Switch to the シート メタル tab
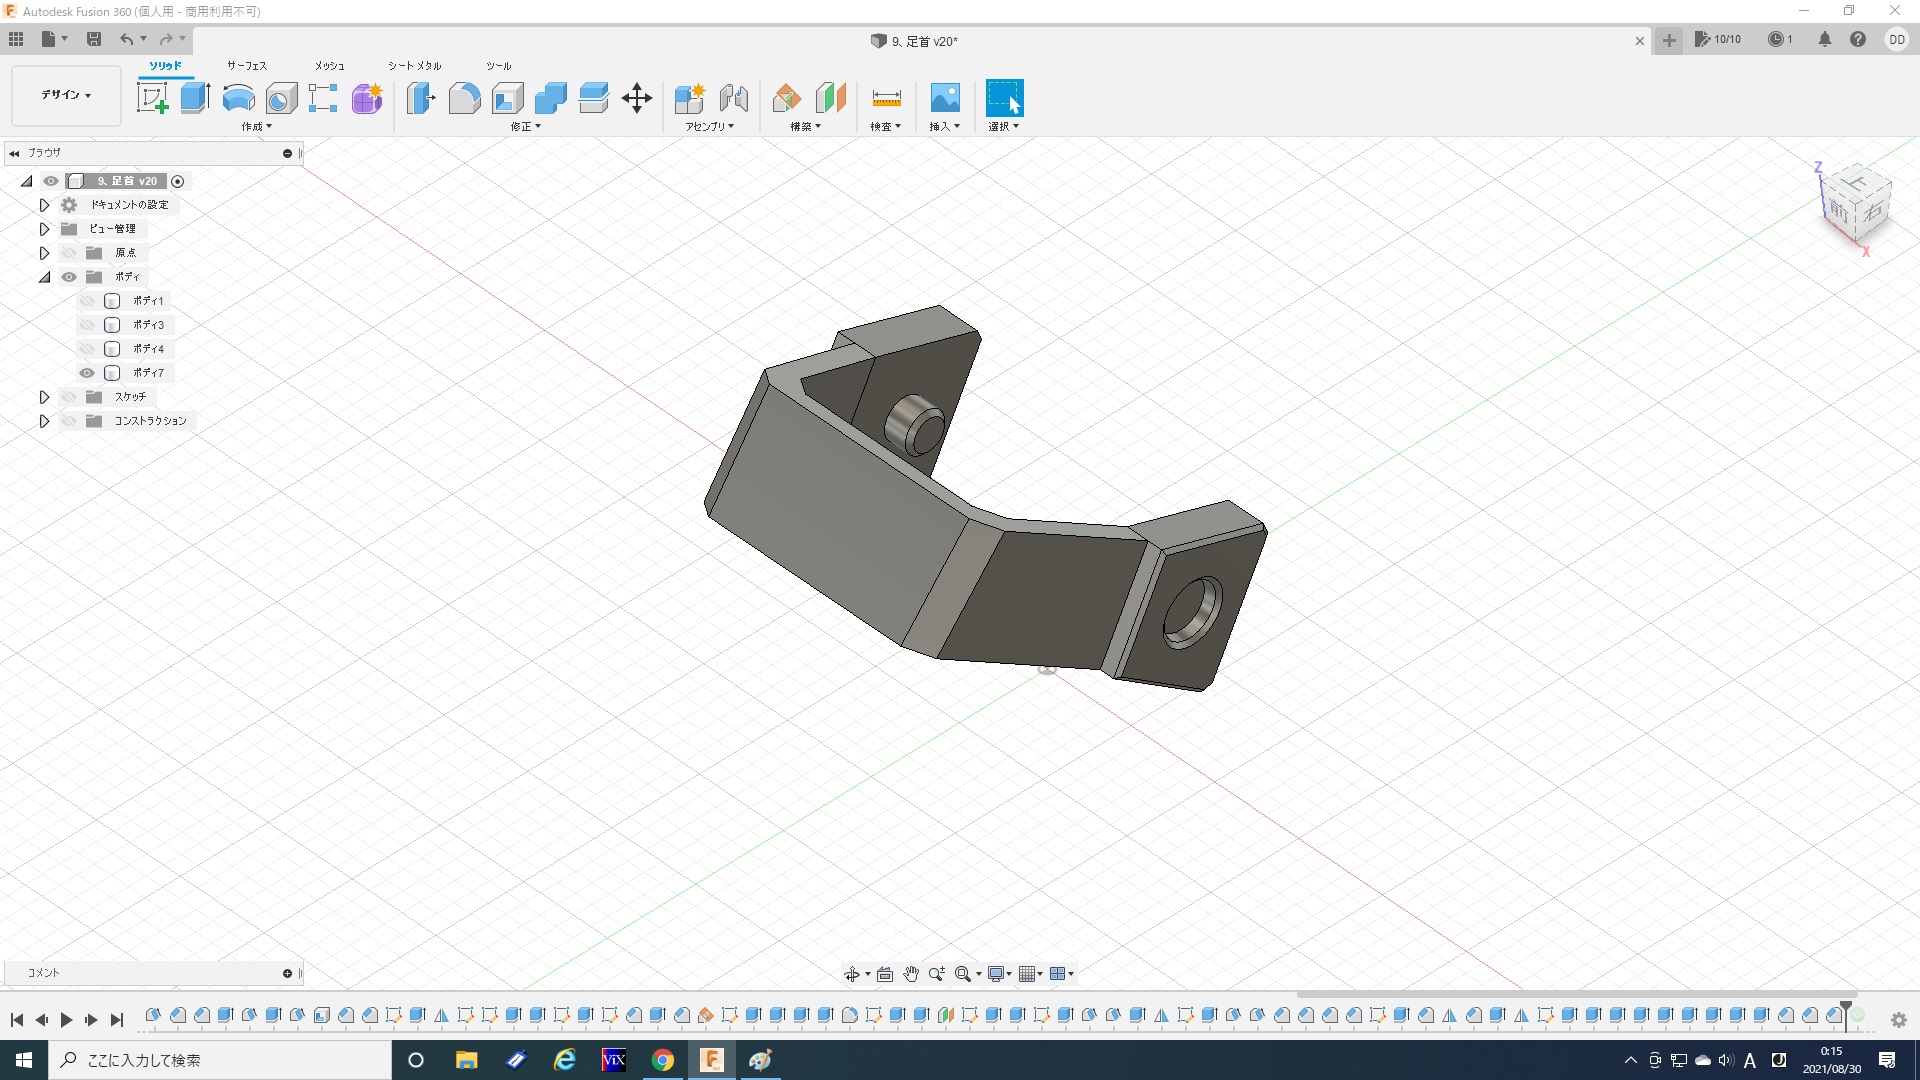Screen dimensions: 1920x1080 [x=414, y=66]
